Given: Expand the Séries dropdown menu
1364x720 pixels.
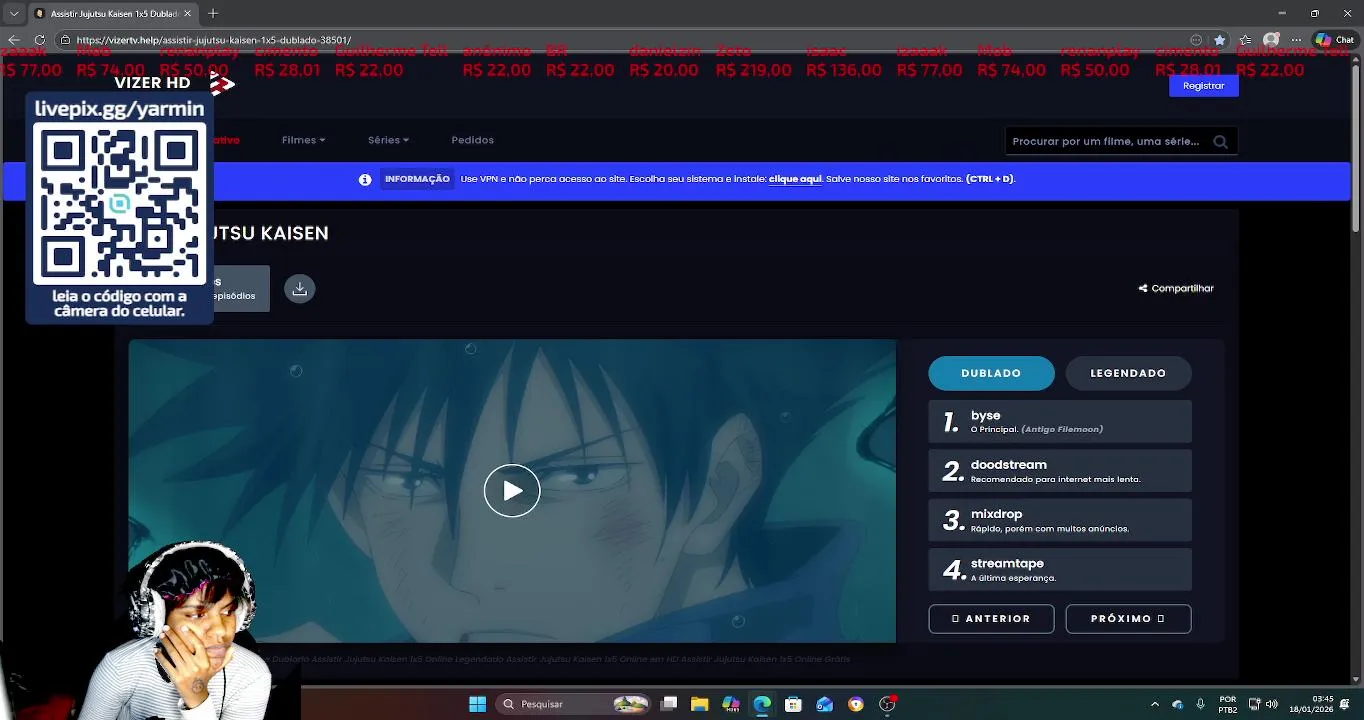Looking at the screenshot, I should click(x=388, y=140).
